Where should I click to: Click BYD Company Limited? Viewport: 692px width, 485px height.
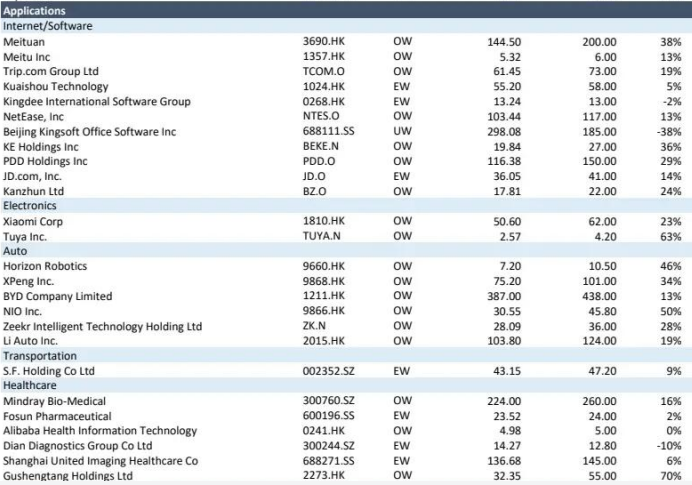57,296
